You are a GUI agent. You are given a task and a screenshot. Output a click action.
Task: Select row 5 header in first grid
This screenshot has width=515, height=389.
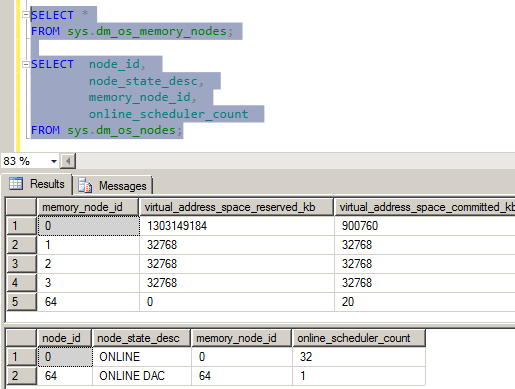[21, 302]
